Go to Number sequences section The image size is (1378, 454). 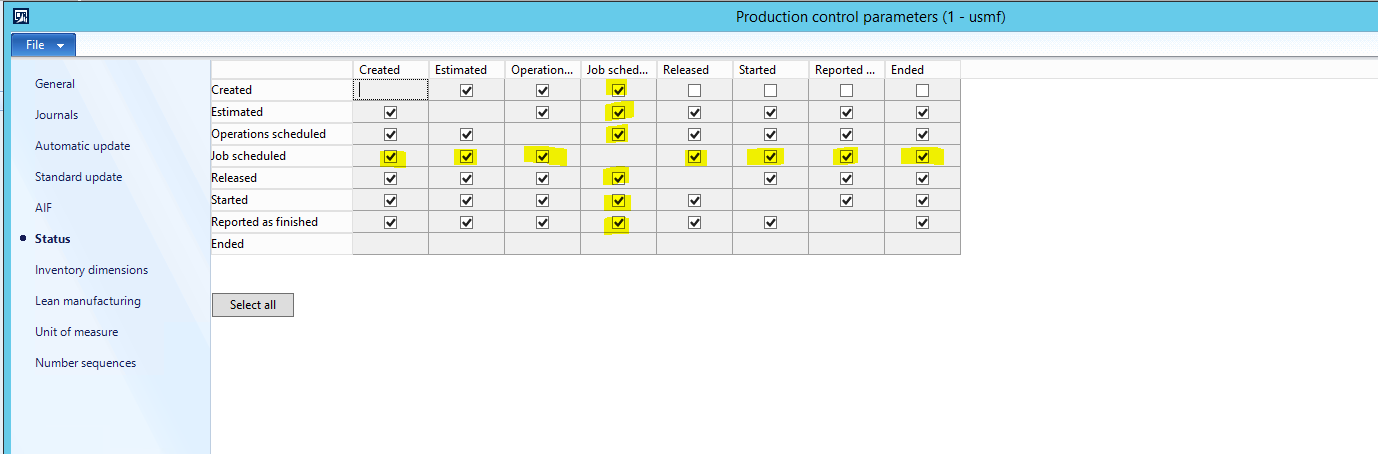85,363
